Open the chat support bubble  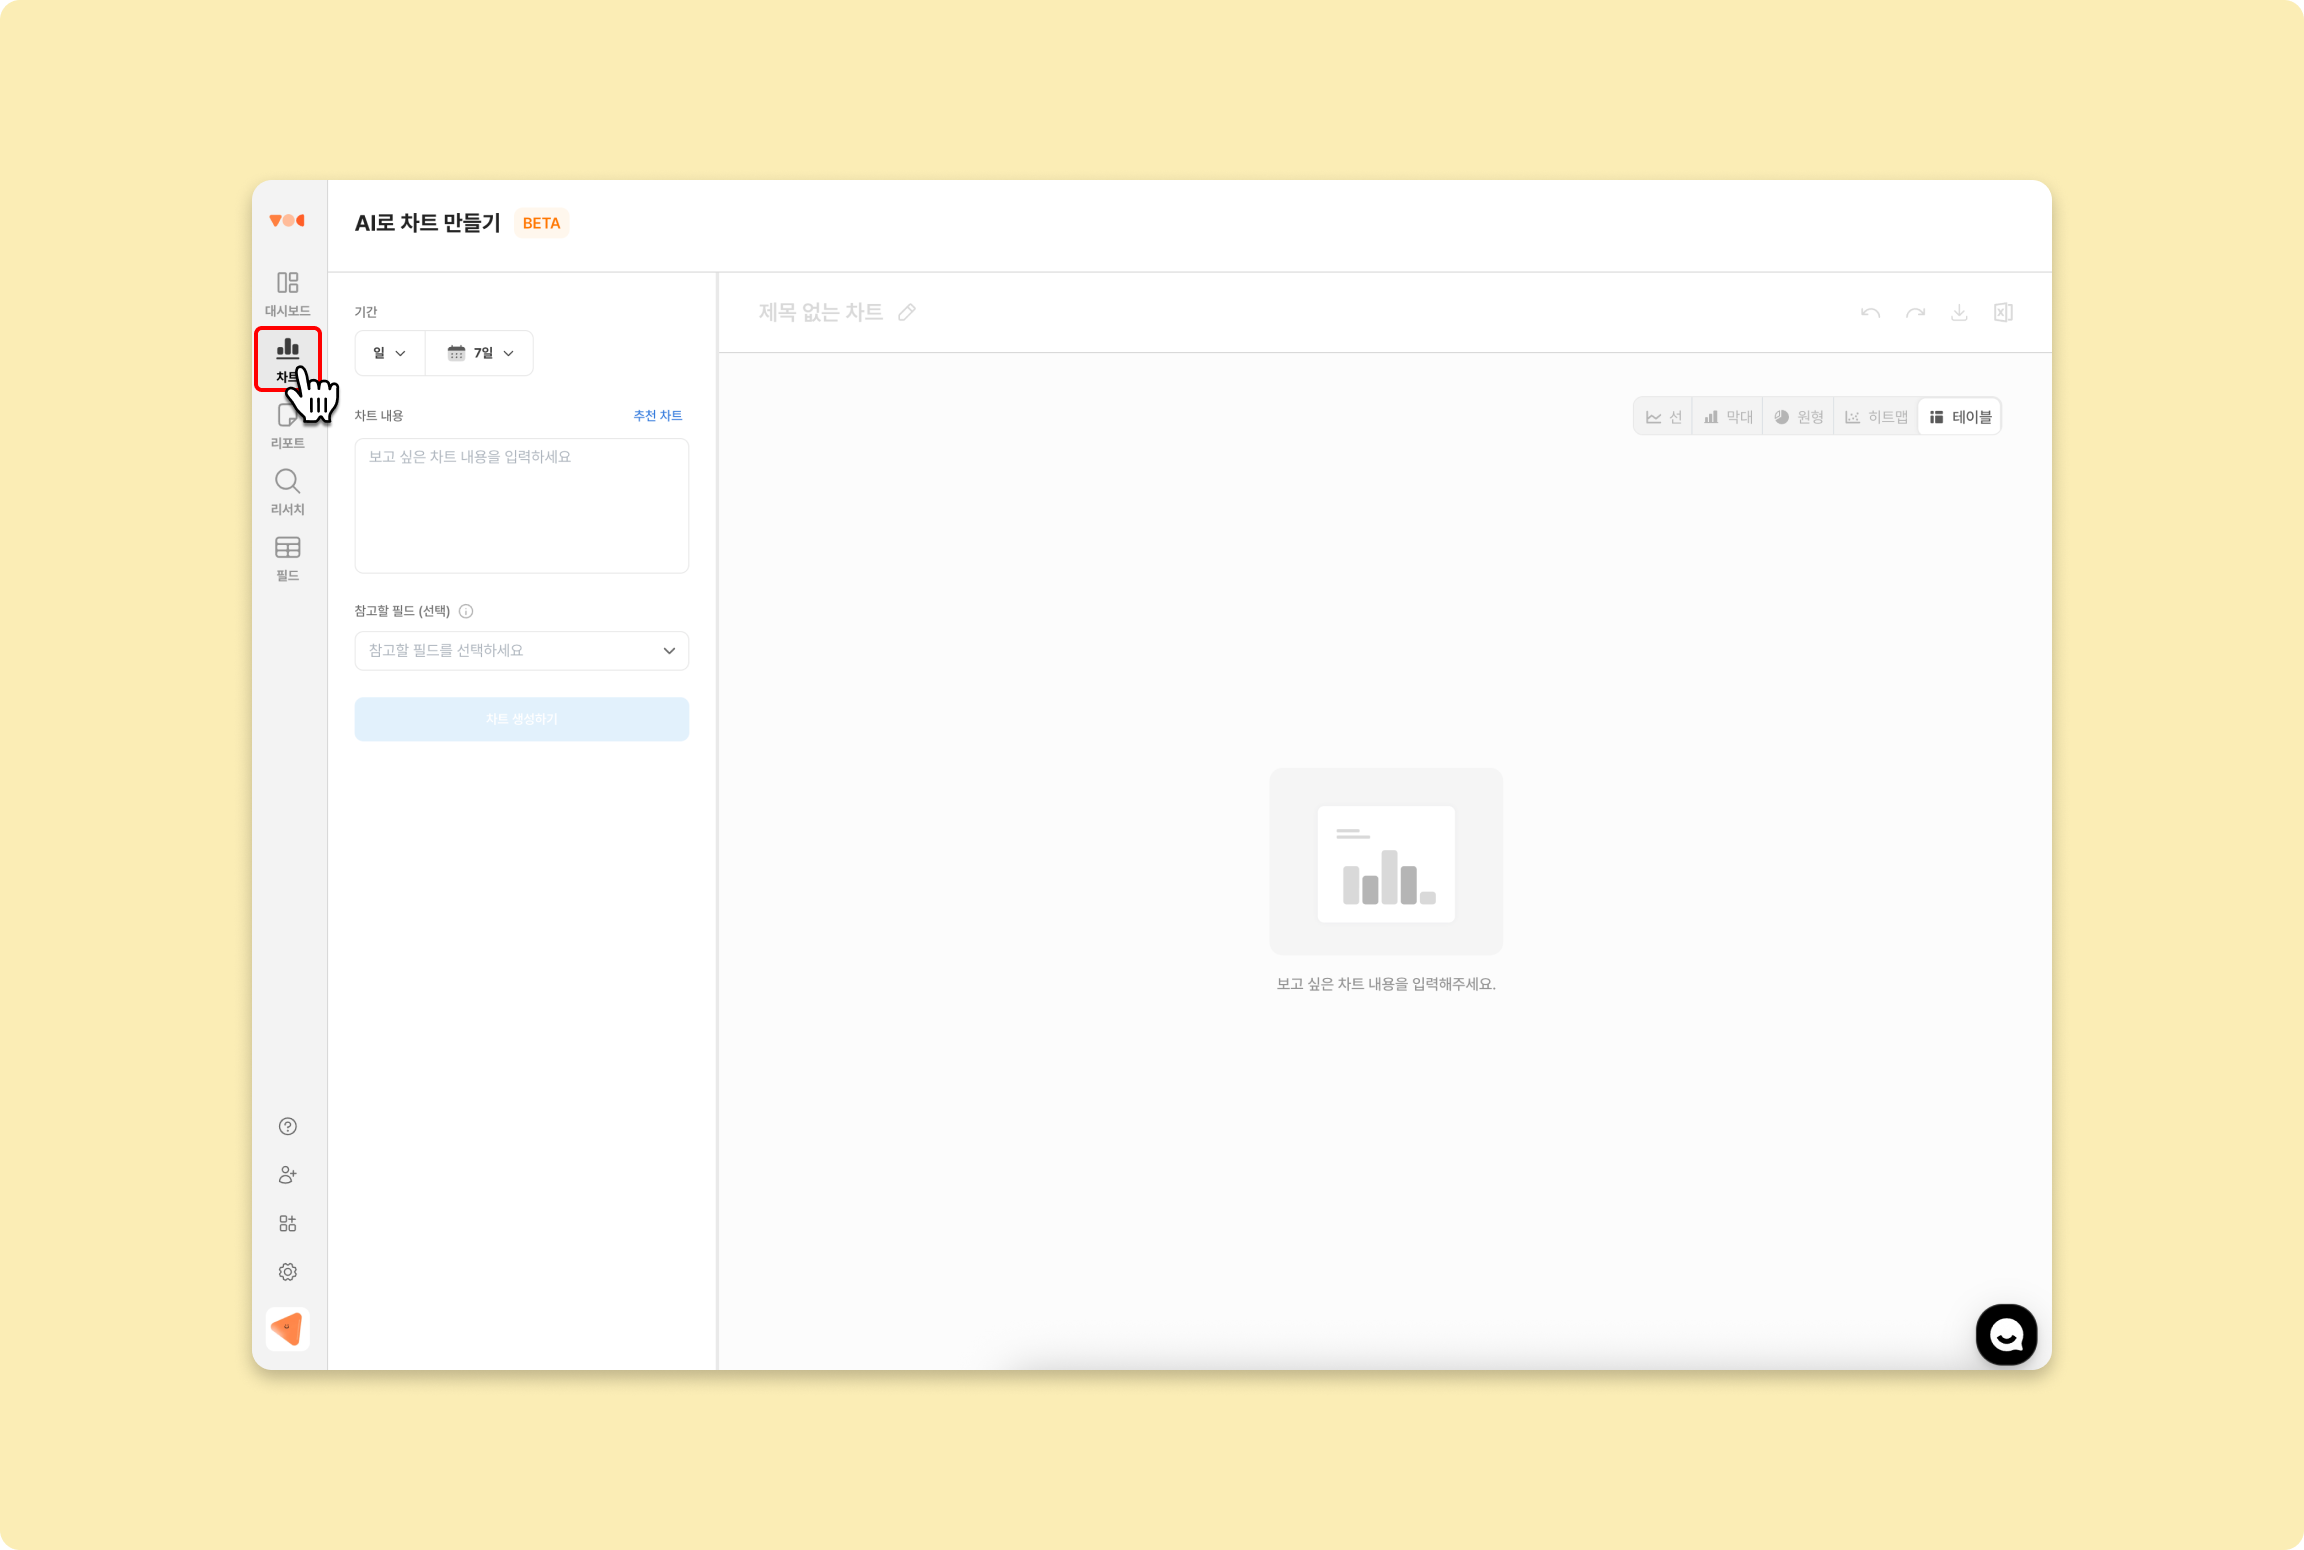(x=2005, y=1334)
